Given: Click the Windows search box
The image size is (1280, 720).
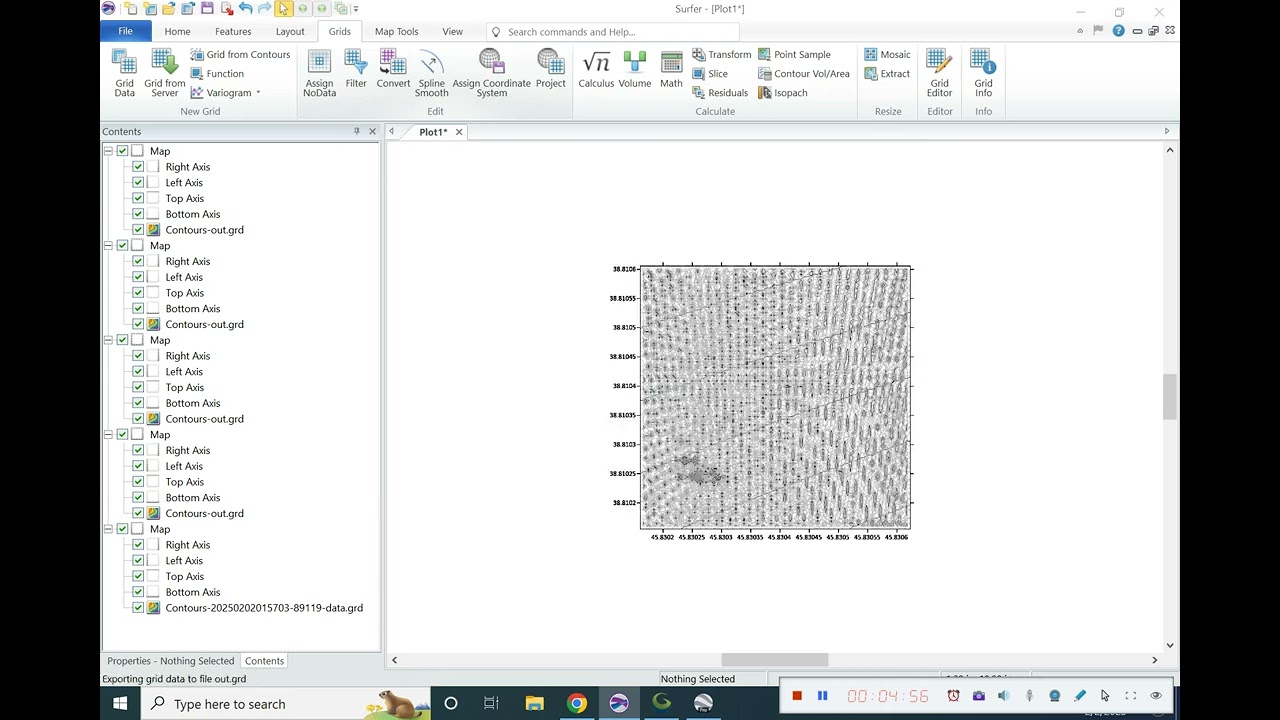Looking at the screenshot, I should click(x=284, y=704).
